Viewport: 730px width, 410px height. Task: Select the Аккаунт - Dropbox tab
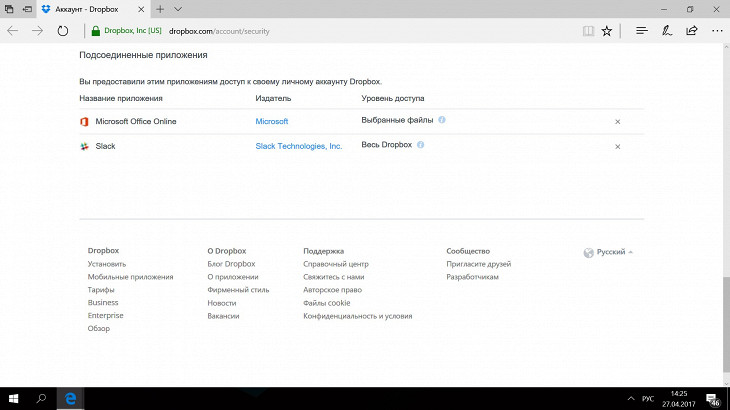pos(85,9)
